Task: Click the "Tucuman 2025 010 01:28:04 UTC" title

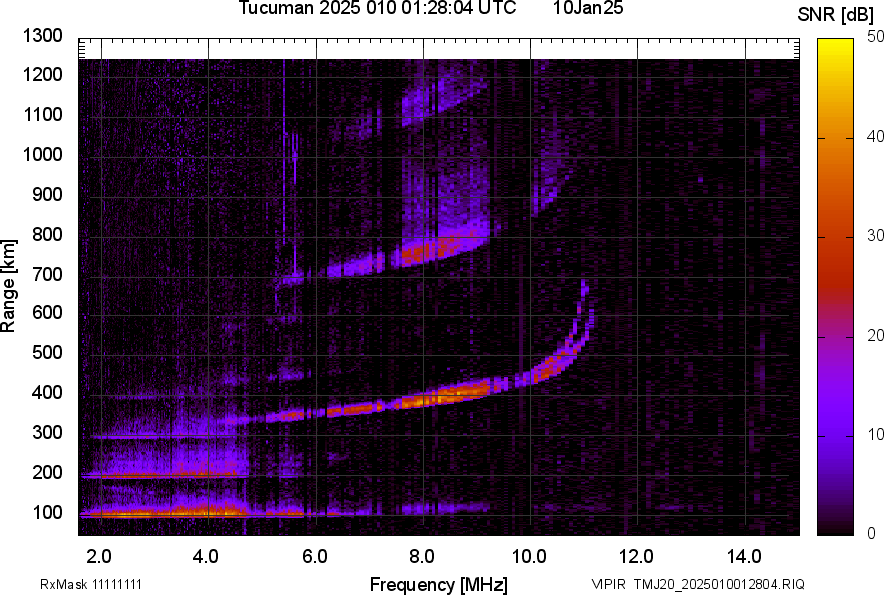Action: point(377,9)
